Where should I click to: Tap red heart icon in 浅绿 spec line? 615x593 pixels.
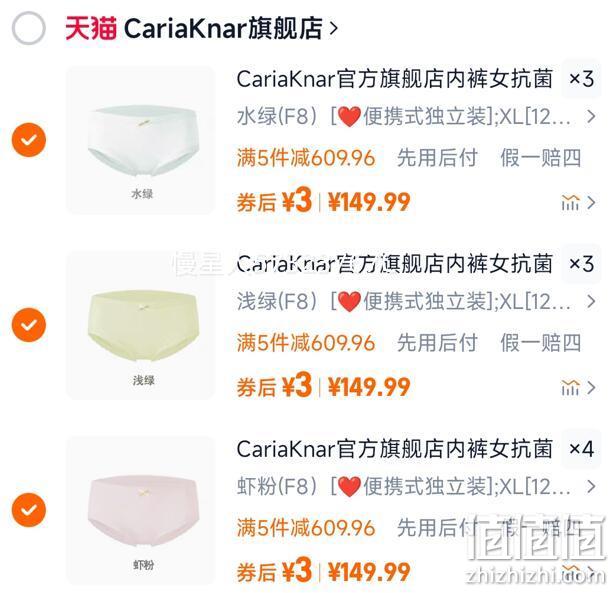349,302
